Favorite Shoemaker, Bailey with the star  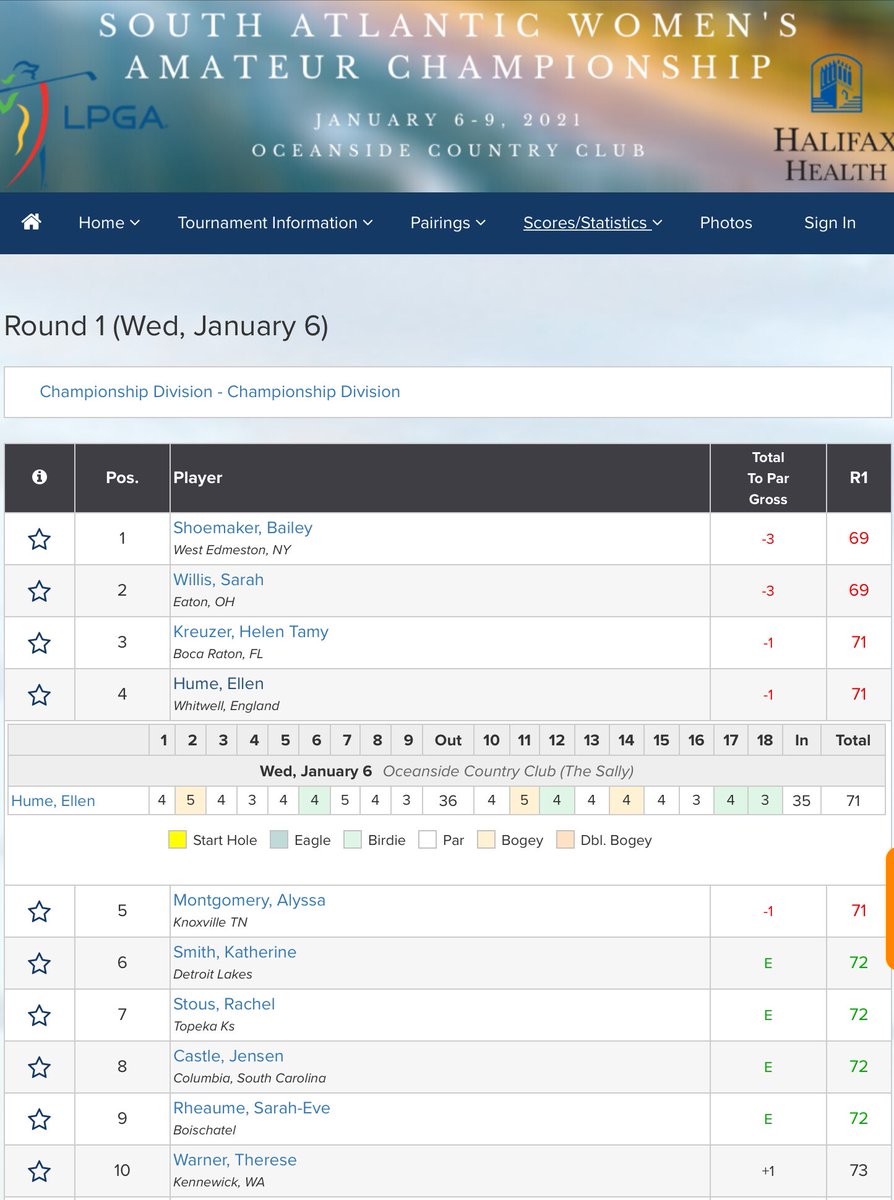click(x=39, y=539)
